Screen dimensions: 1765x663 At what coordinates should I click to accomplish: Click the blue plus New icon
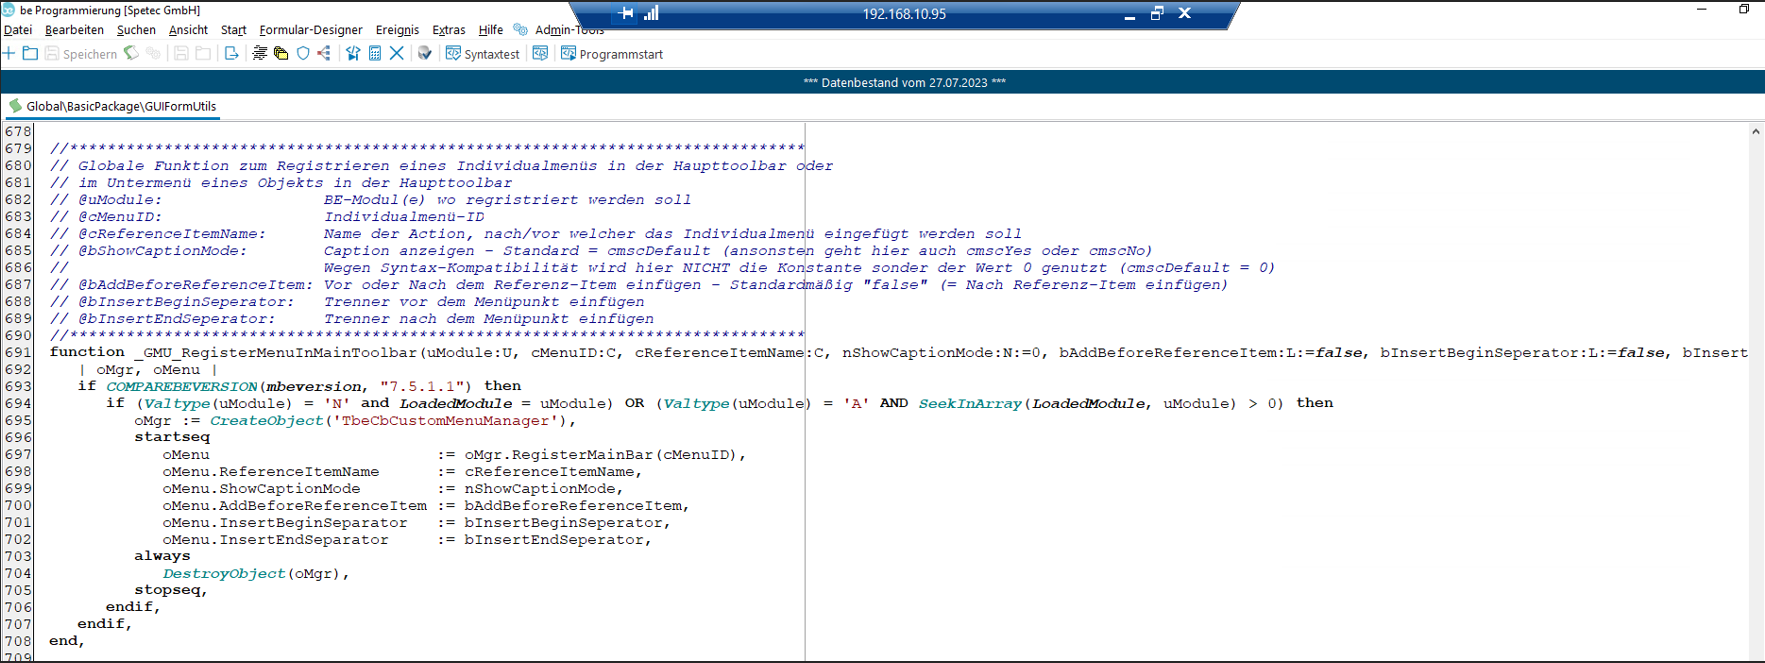tap(9, 54)
